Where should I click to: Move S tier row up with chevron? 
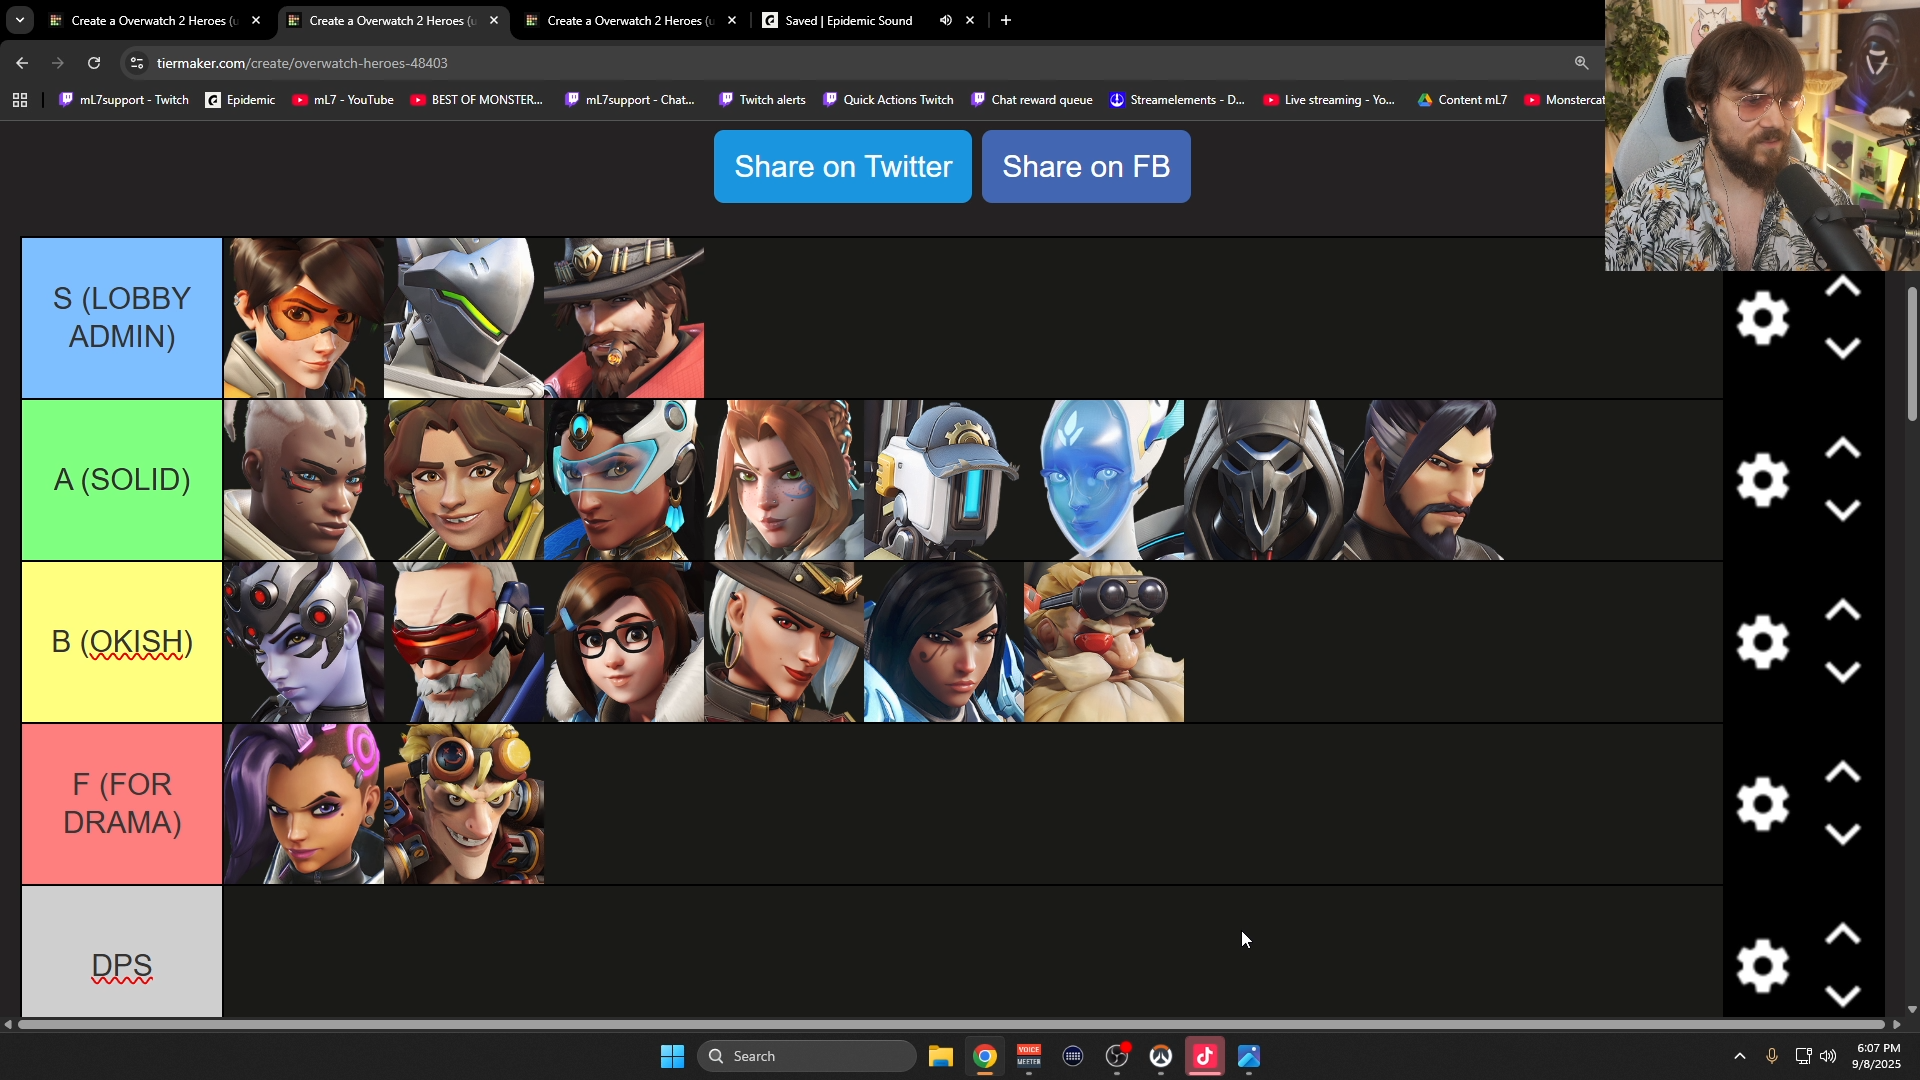[x=1842, y=288]
